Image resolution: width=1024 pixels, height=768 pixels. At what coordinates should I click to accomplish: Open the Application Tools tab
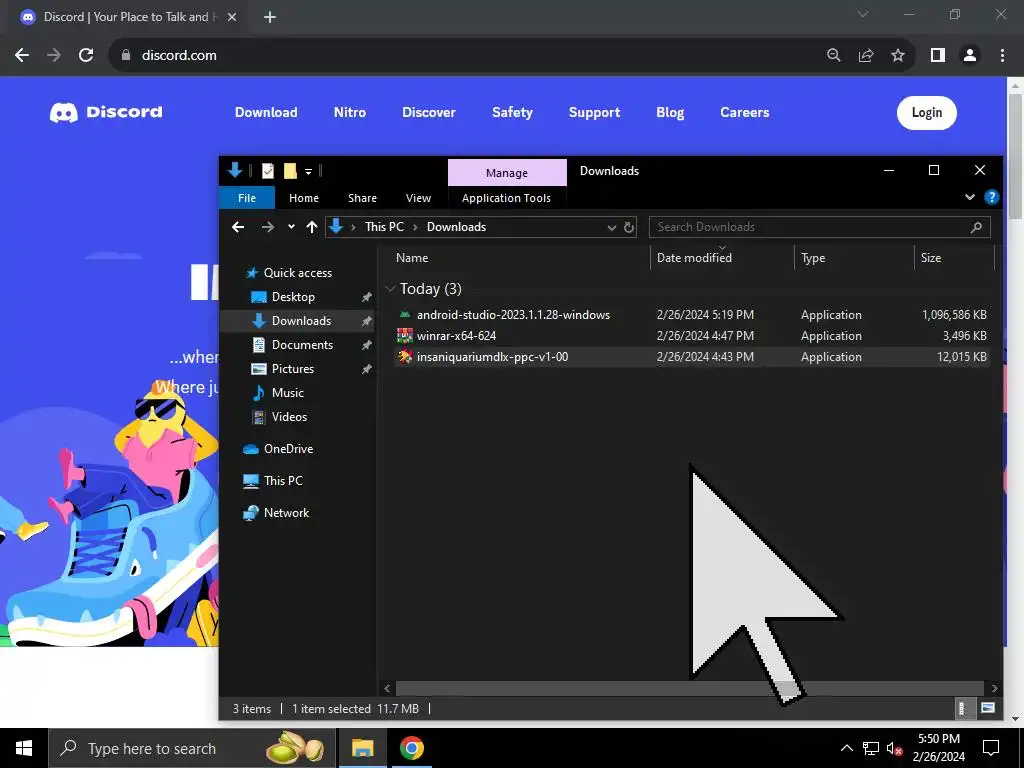506,198
